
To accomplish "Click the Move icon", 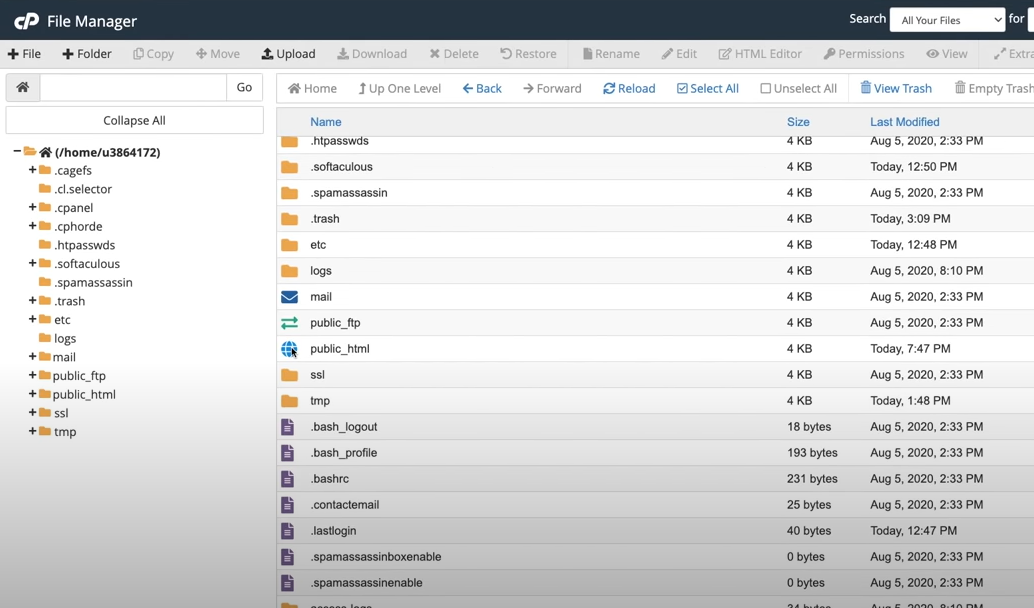I will pos(217,54).
